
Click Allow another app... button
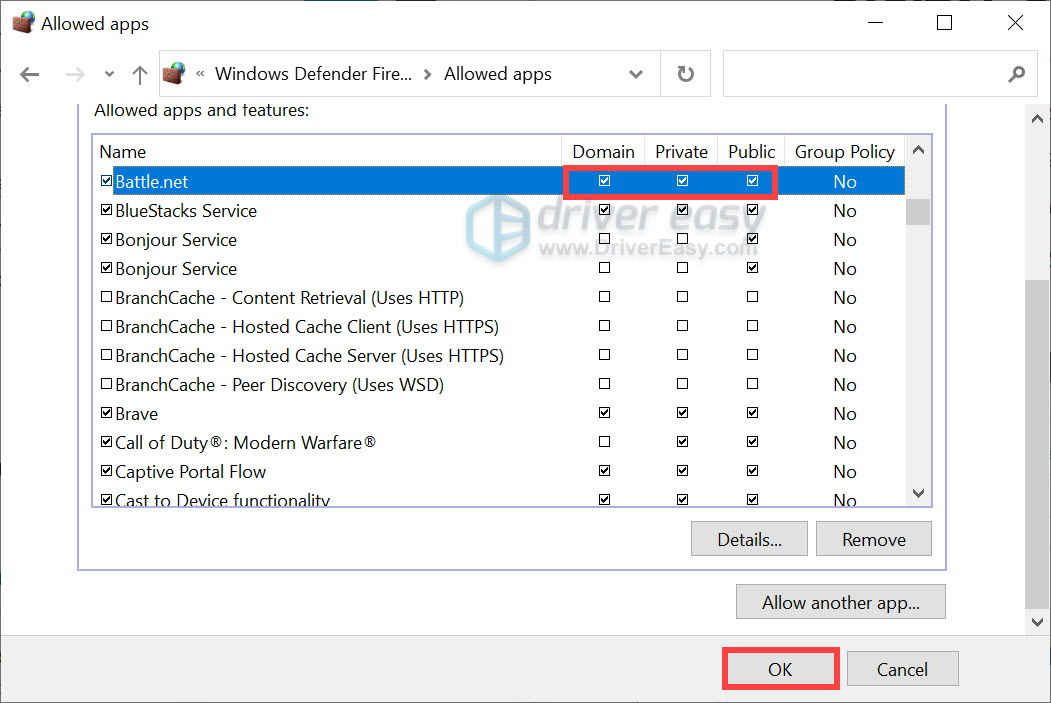841,602
